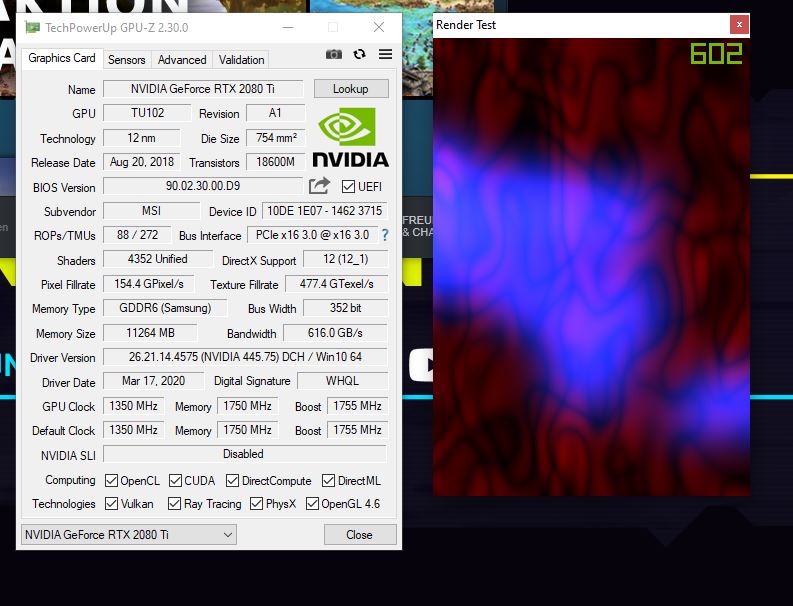Toggle the OpenGL 4.6 checkbox
793x606 pixels.
pos(312,504)
